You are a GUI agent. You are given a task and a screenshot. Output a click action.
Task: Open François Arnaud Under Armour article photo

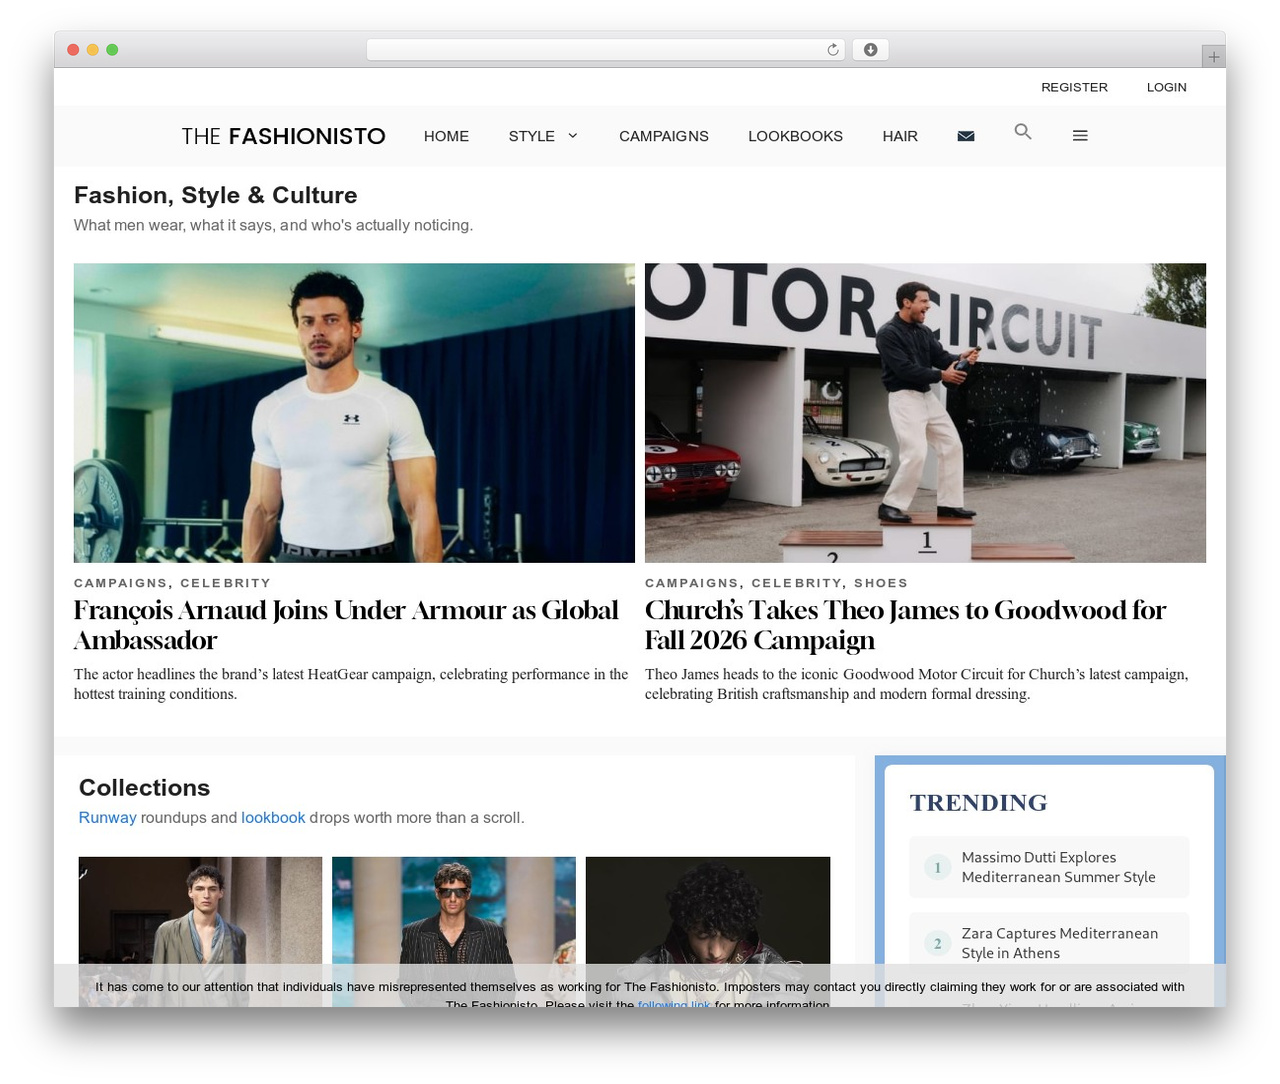[354, 413]
